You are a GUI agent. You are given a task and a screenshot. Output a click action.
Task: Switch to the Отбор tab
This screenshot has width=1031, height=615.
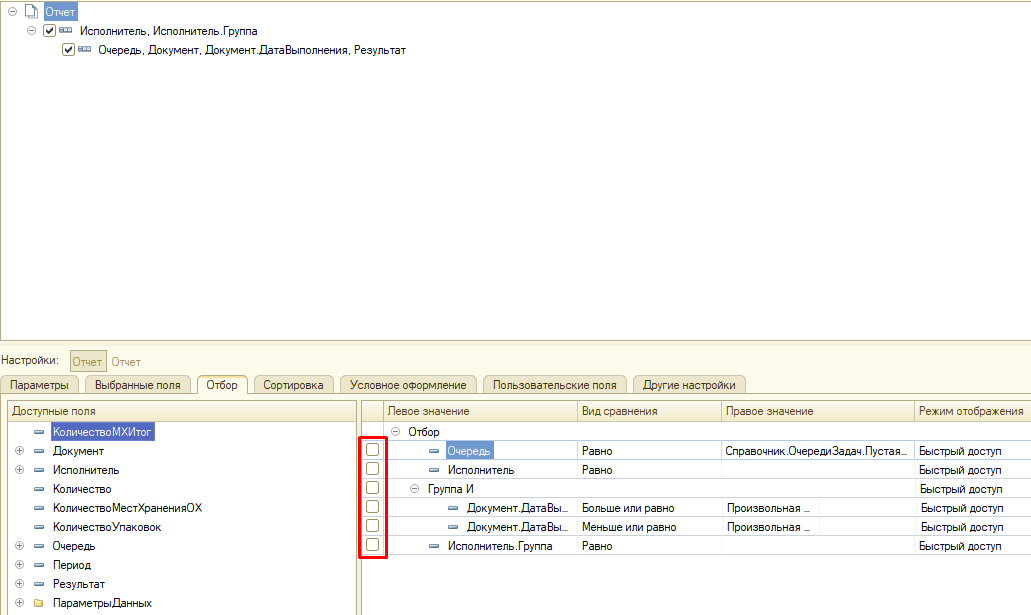222,385
